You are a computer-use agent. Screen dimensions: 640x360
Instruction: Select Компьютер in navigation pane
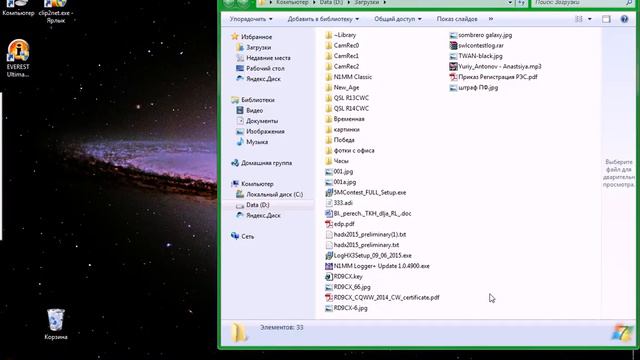(252, 184)
